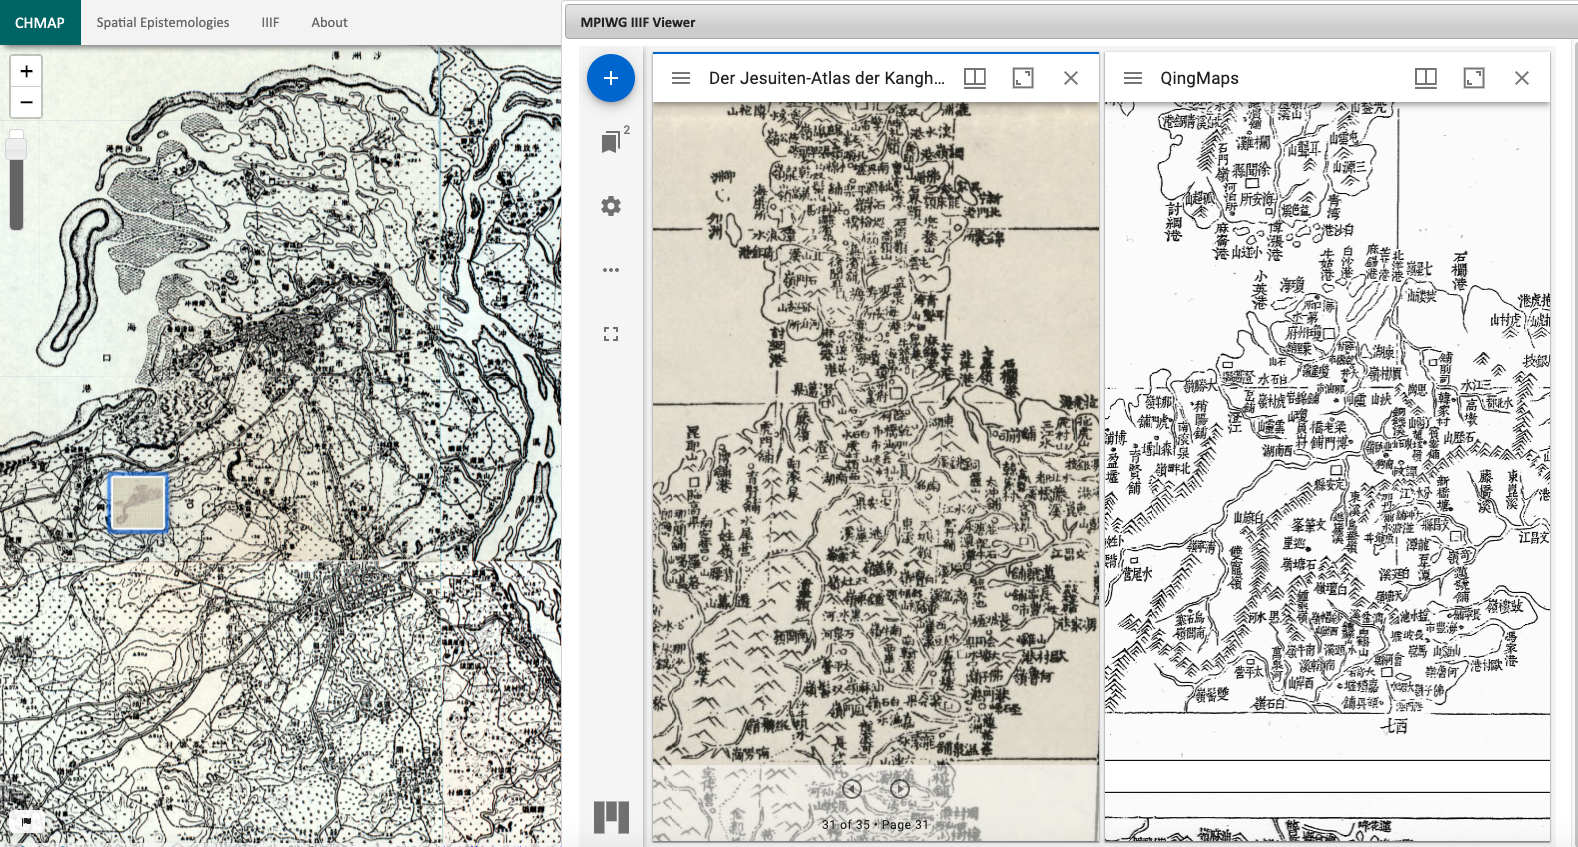
Task: Click the Mirador logo icon
Action: 611,817
